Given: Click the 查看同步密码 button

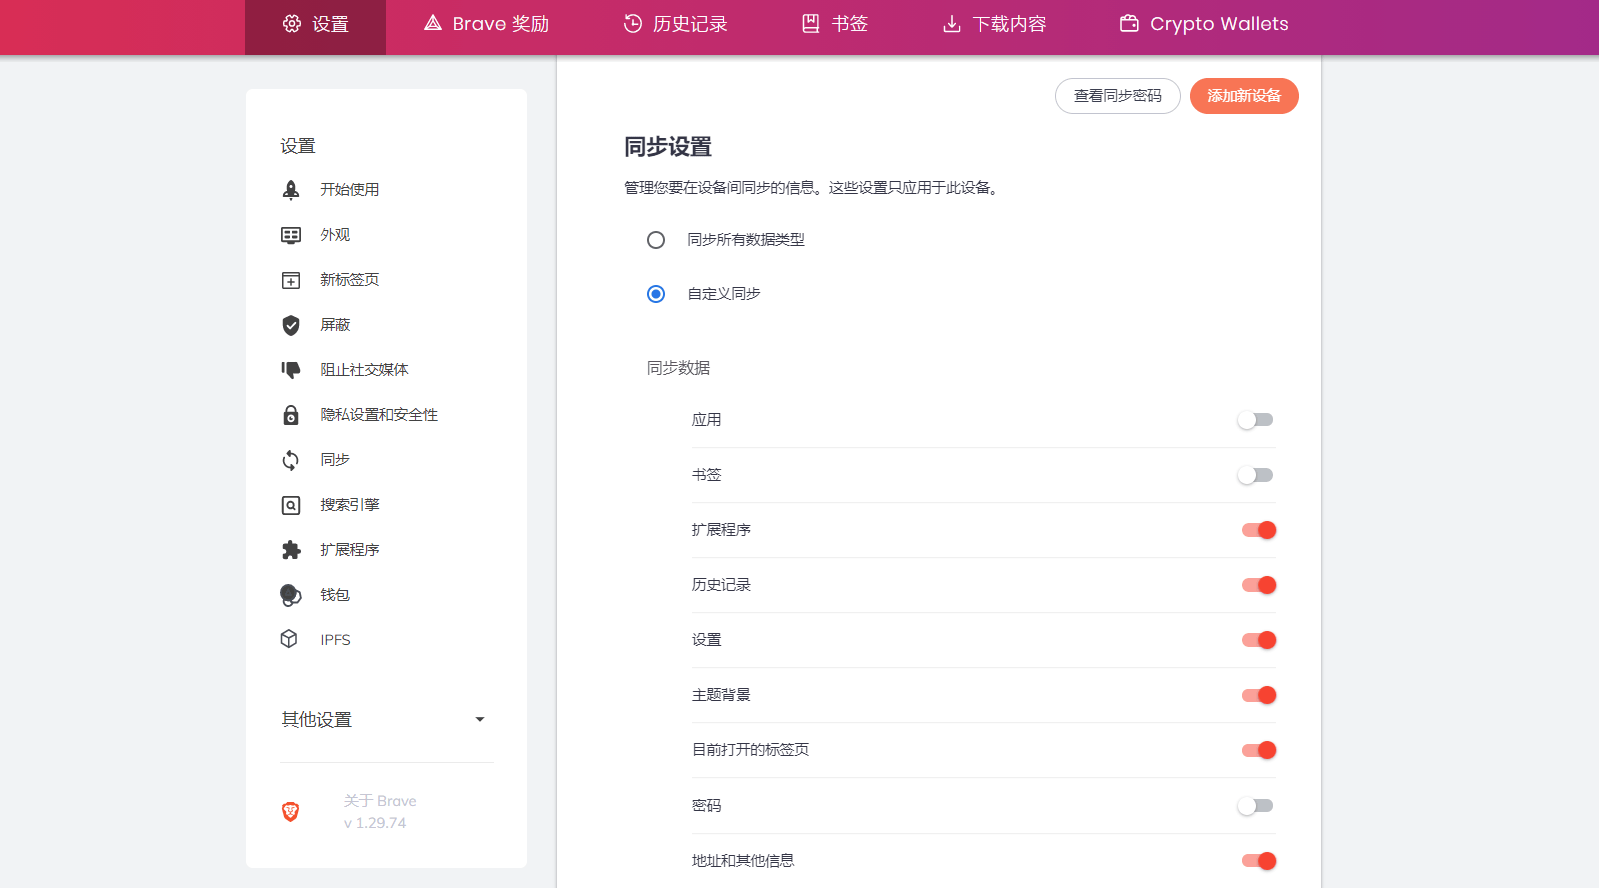Looking at the screenshot, I should click(x=1118, y=96).
